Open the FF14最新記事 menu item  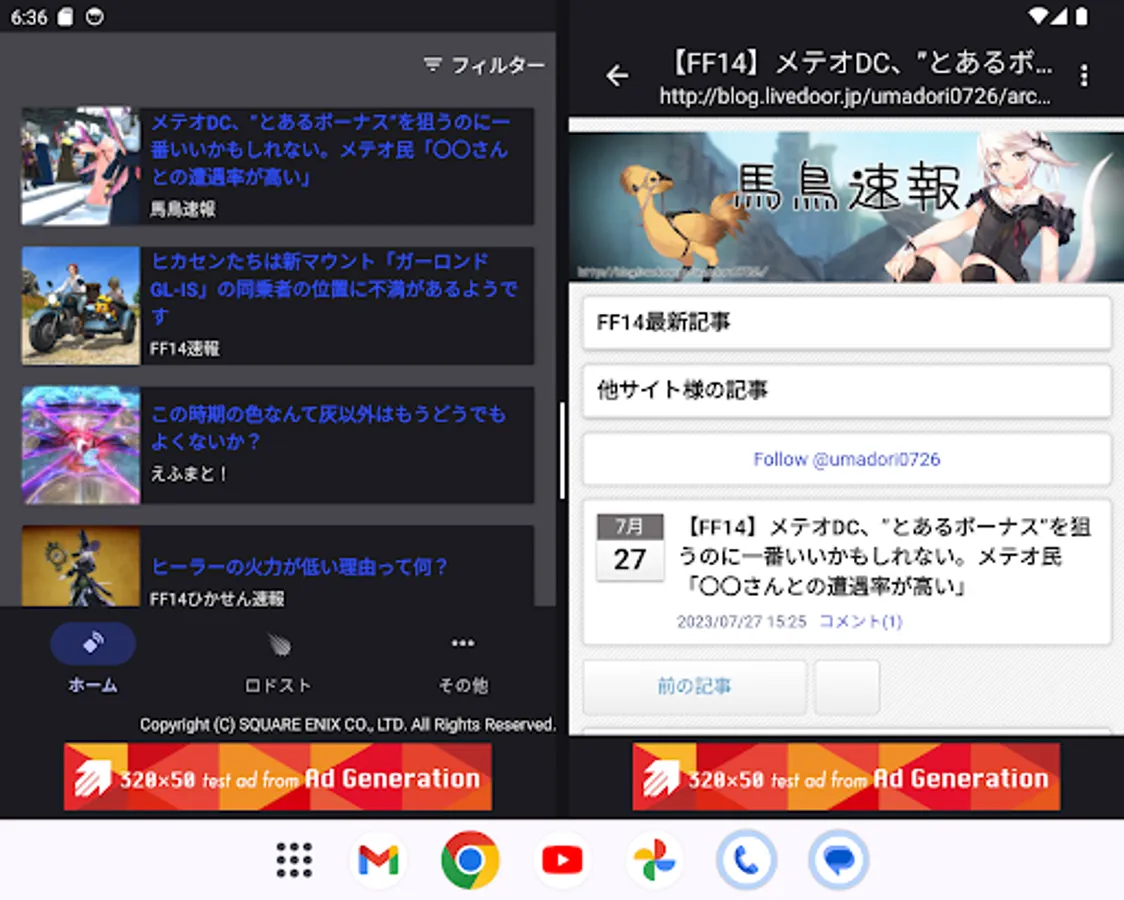pos(847,322)
